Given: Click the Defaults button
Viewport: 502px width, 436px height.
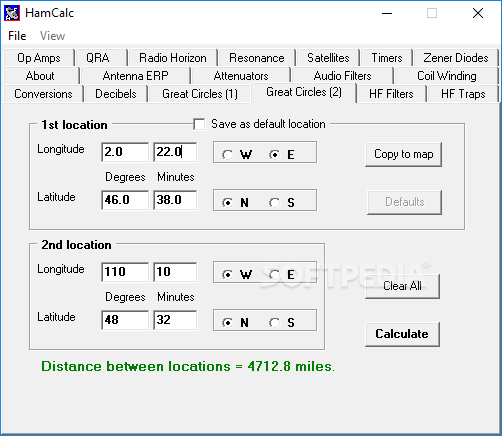Looking at the screenshot, I should coord(405,202).
